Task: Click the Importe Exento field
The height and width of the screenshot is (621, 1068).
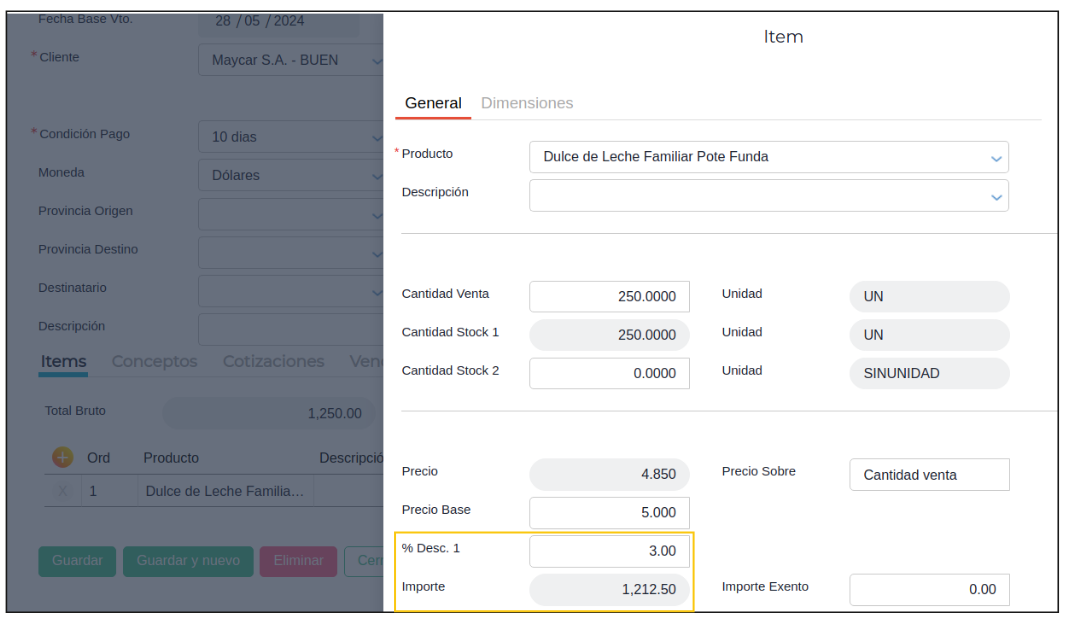Action: 929,589
